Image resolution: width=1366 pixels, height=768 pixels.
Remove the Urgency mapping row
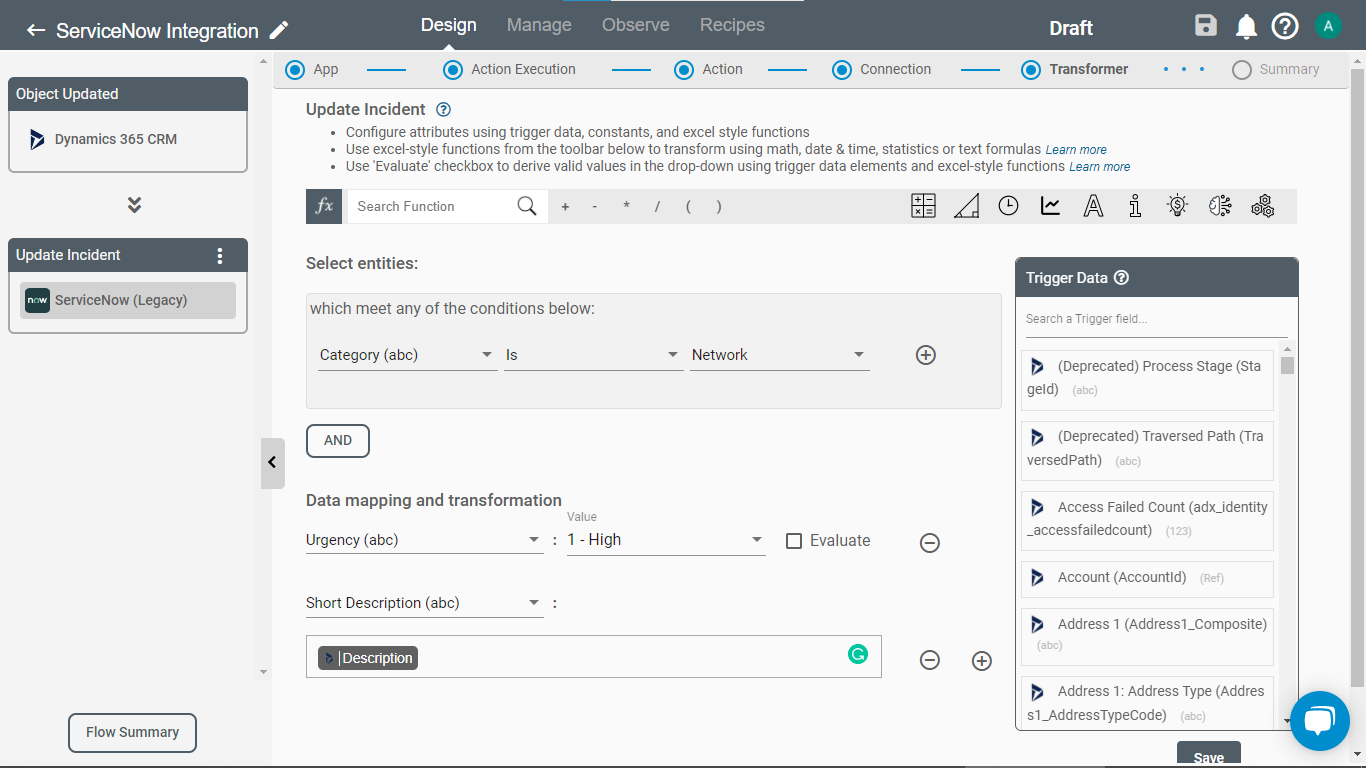(930, 543)
